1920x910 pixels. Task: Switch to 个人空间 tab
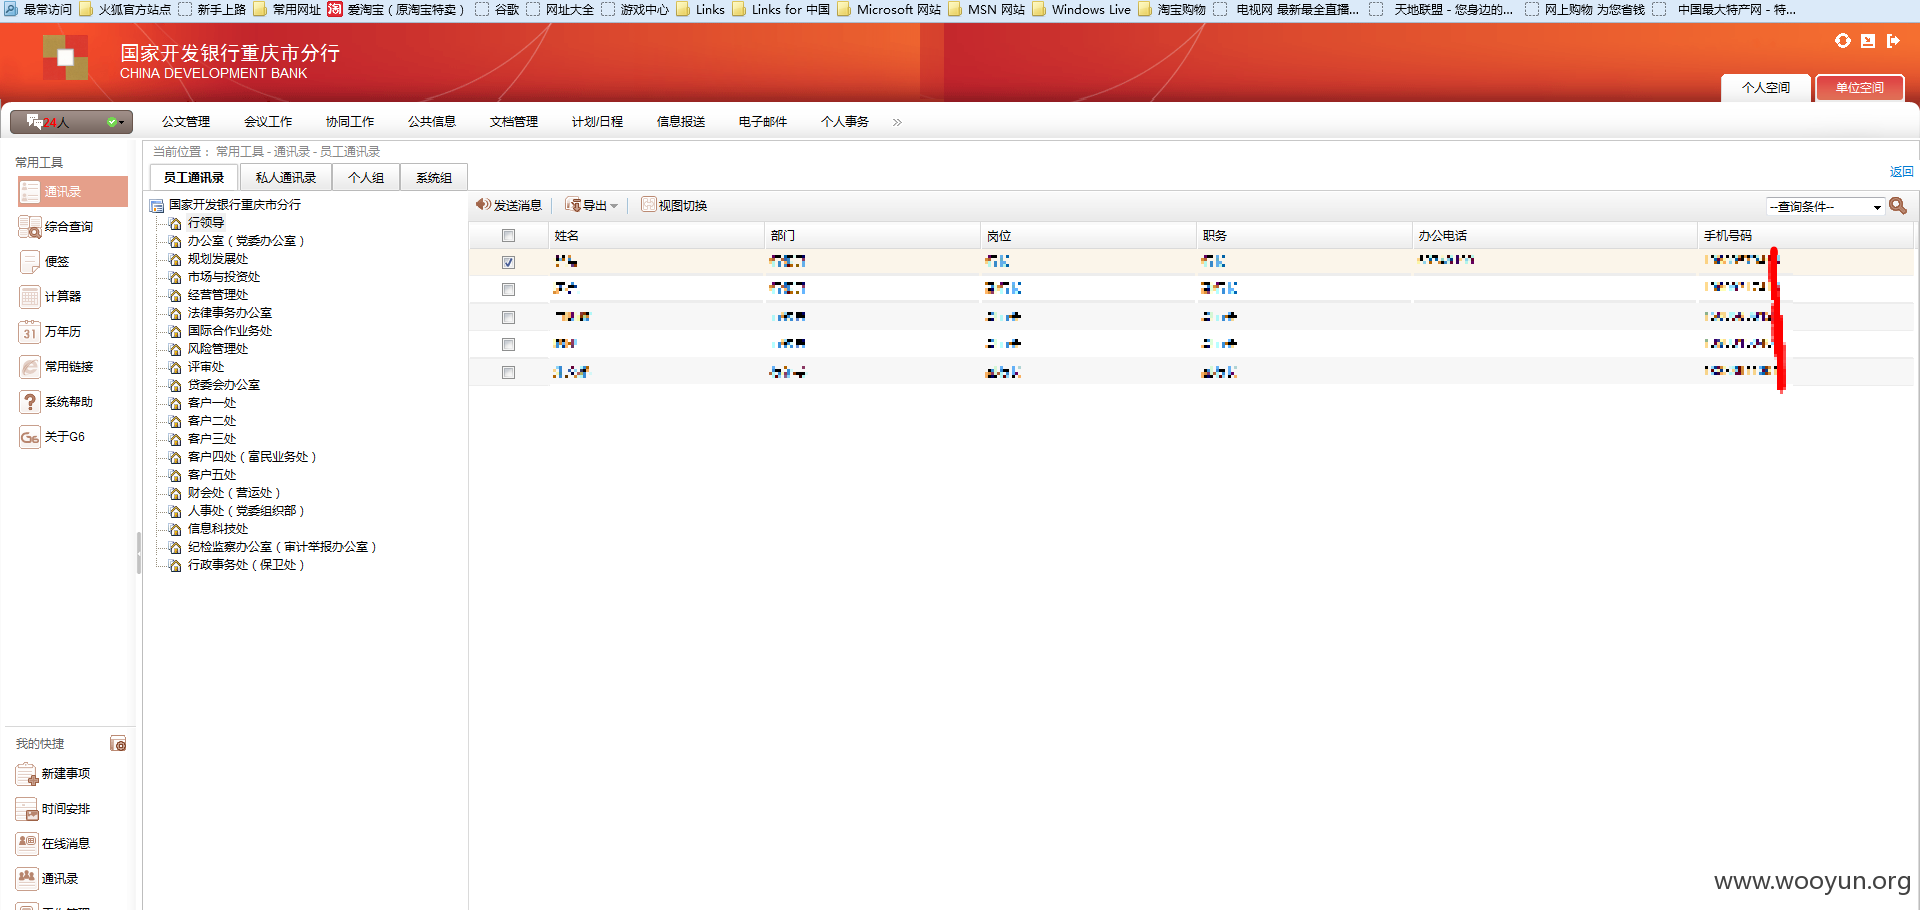coord(1766,88)
